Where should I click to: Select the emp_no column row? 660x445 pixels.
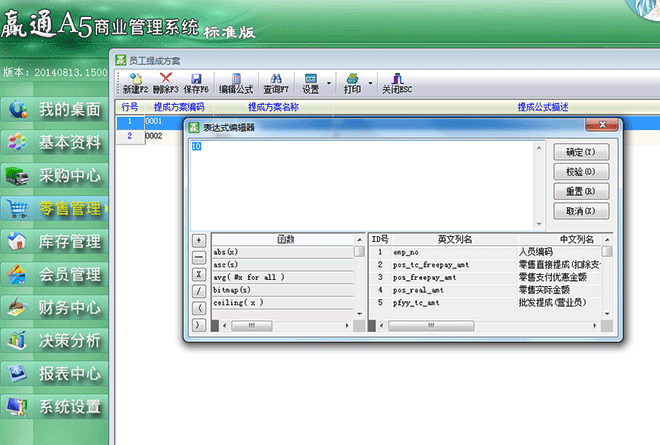point(485,252)
